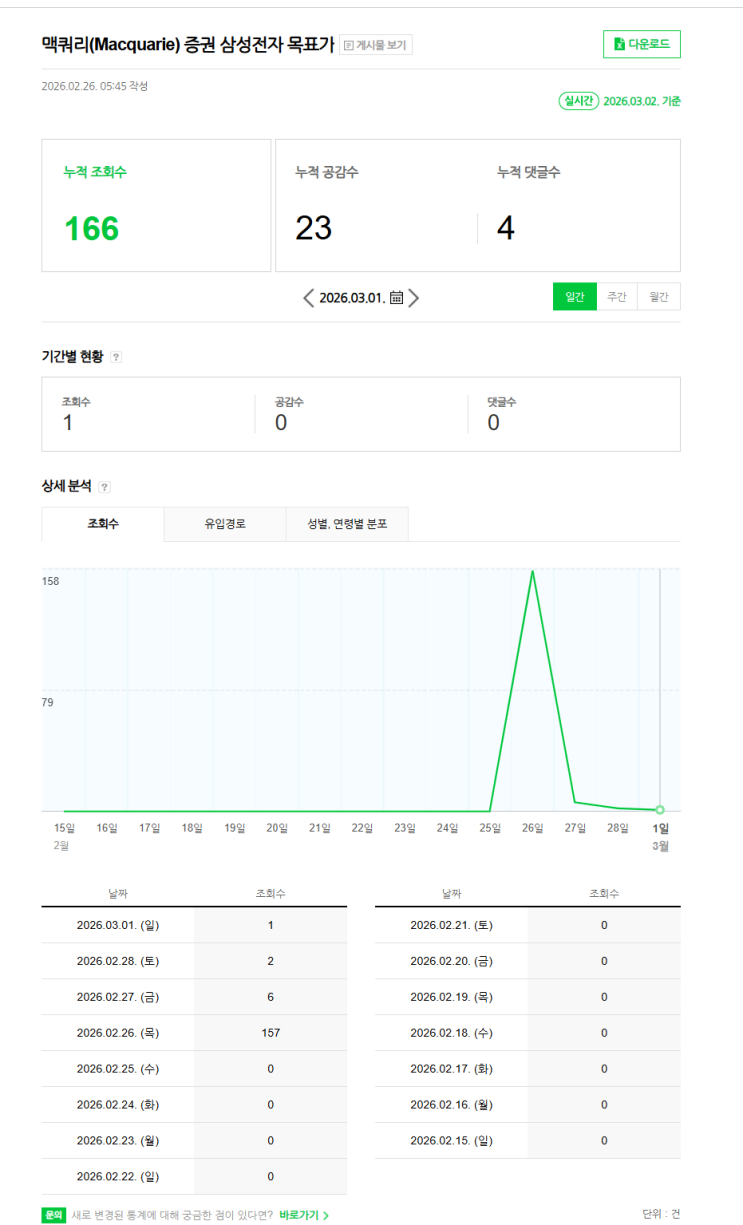The width and height of the screenshot is (743, 1225).
Task: Click the 누적 공감수 value 23
Action: pyautogui.click(x=313, y=229)
